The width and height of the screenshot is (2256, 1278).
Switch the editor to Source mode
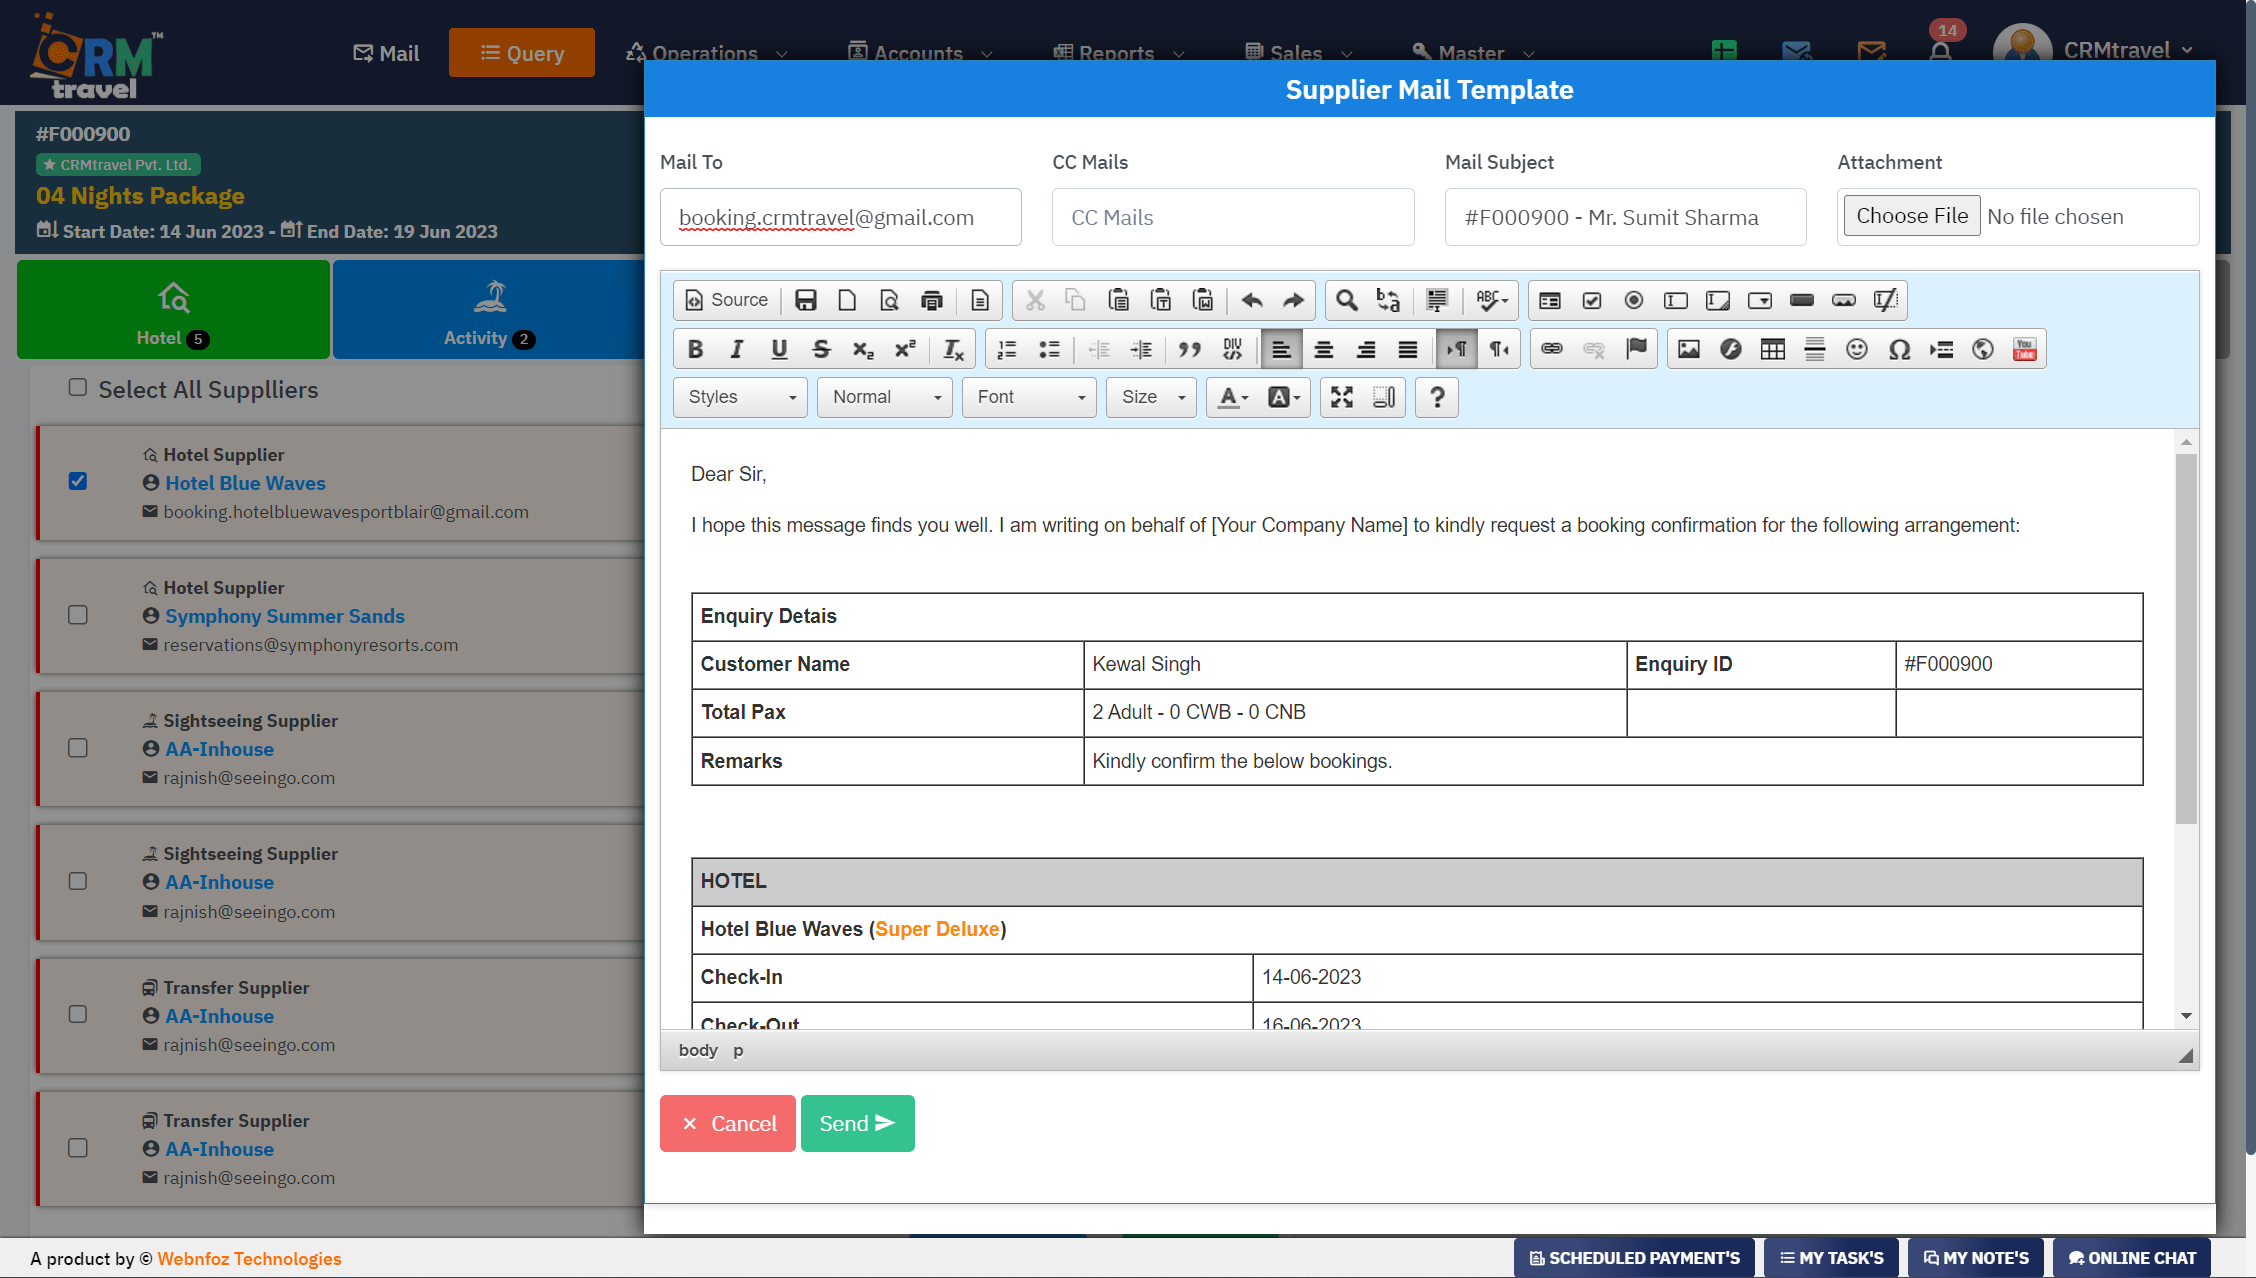pyautogui.click(x=726, y=300)
